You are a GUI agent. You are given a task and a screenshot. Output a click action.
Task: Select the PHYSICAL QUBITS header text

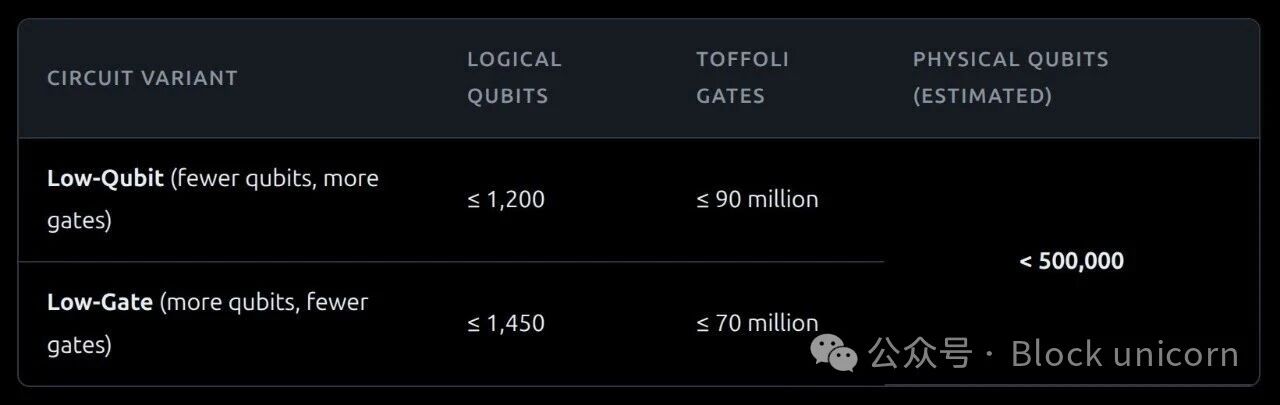click(x=1010, y=59)
